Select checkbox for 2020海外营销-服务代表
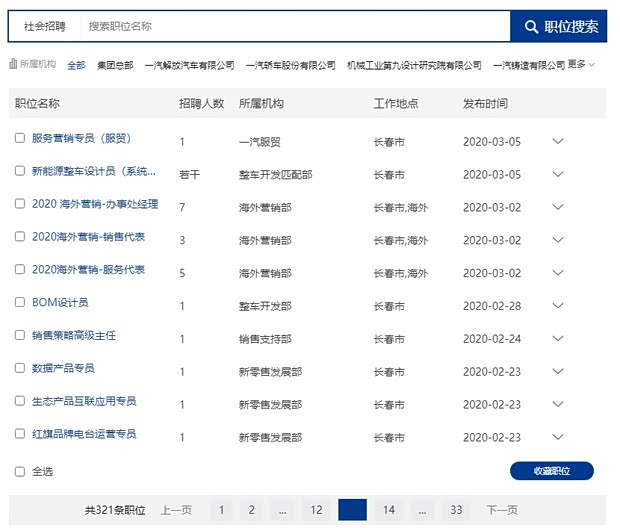 pyautogui.click(x=20, y=269)
